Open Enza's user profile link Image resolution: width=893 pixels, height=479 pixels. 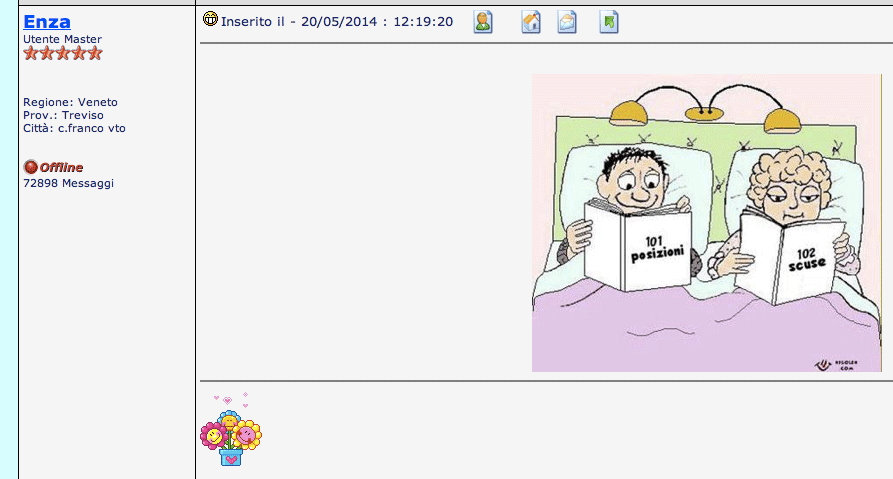(x=47, y=22)
